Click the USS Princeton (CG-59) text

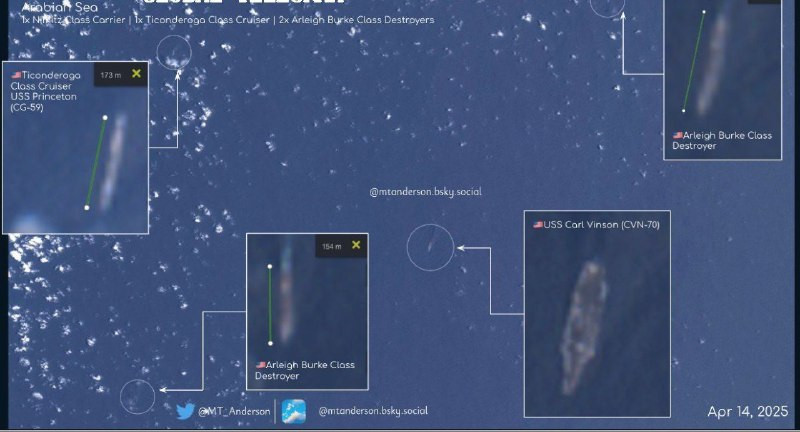pos(43,102)
